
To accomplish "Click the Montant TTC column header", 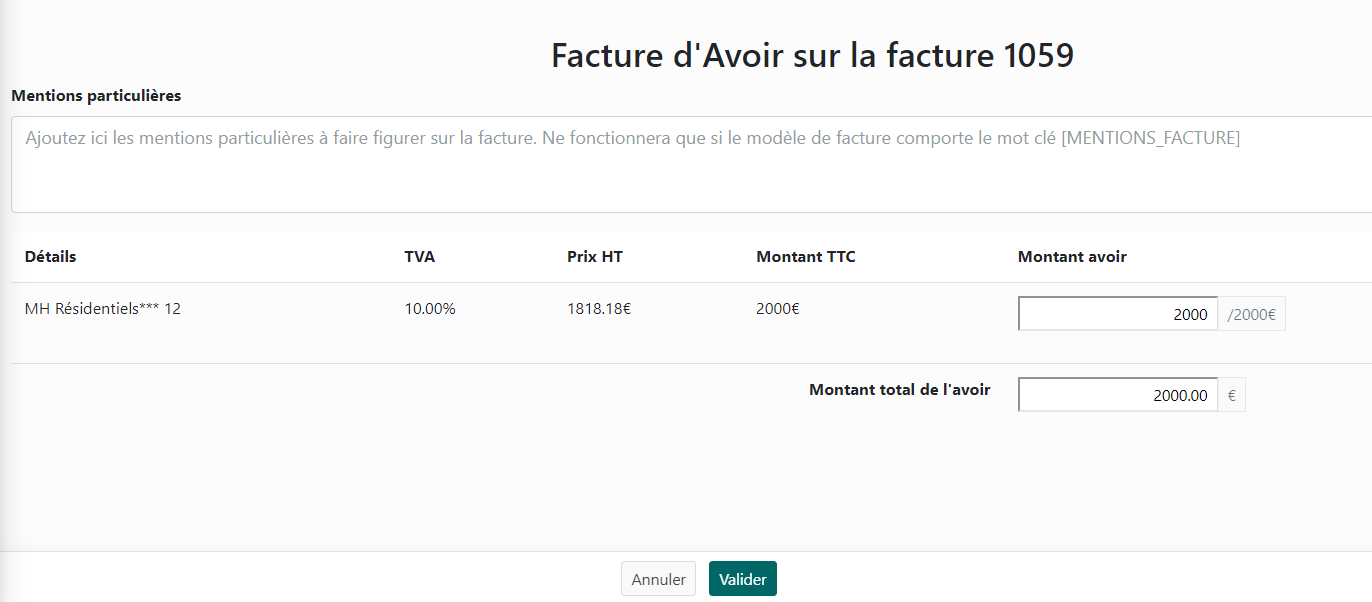I will [x=805, y=257].
